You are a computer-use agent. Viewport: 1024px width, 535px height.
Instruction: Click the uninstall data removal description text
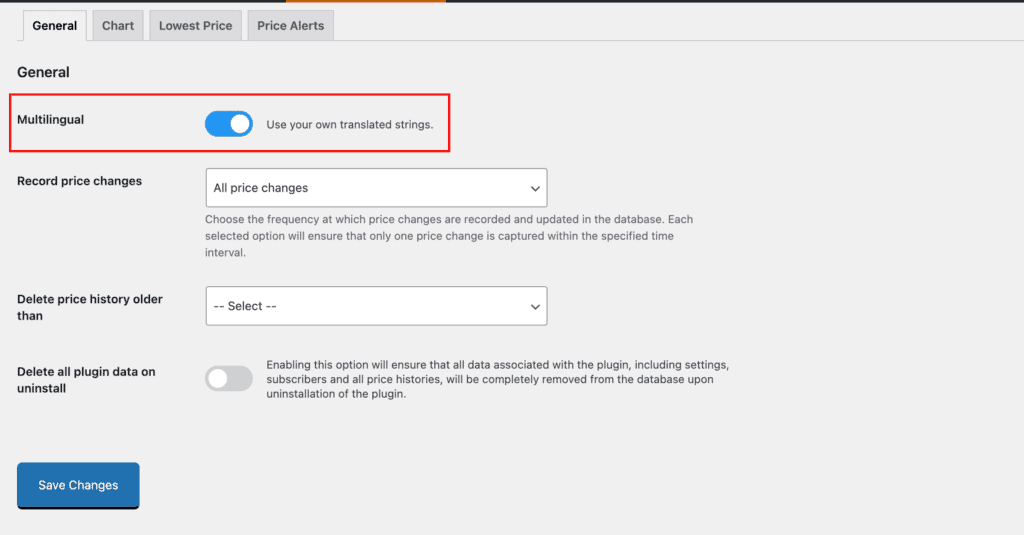click(x=503, y=379)
